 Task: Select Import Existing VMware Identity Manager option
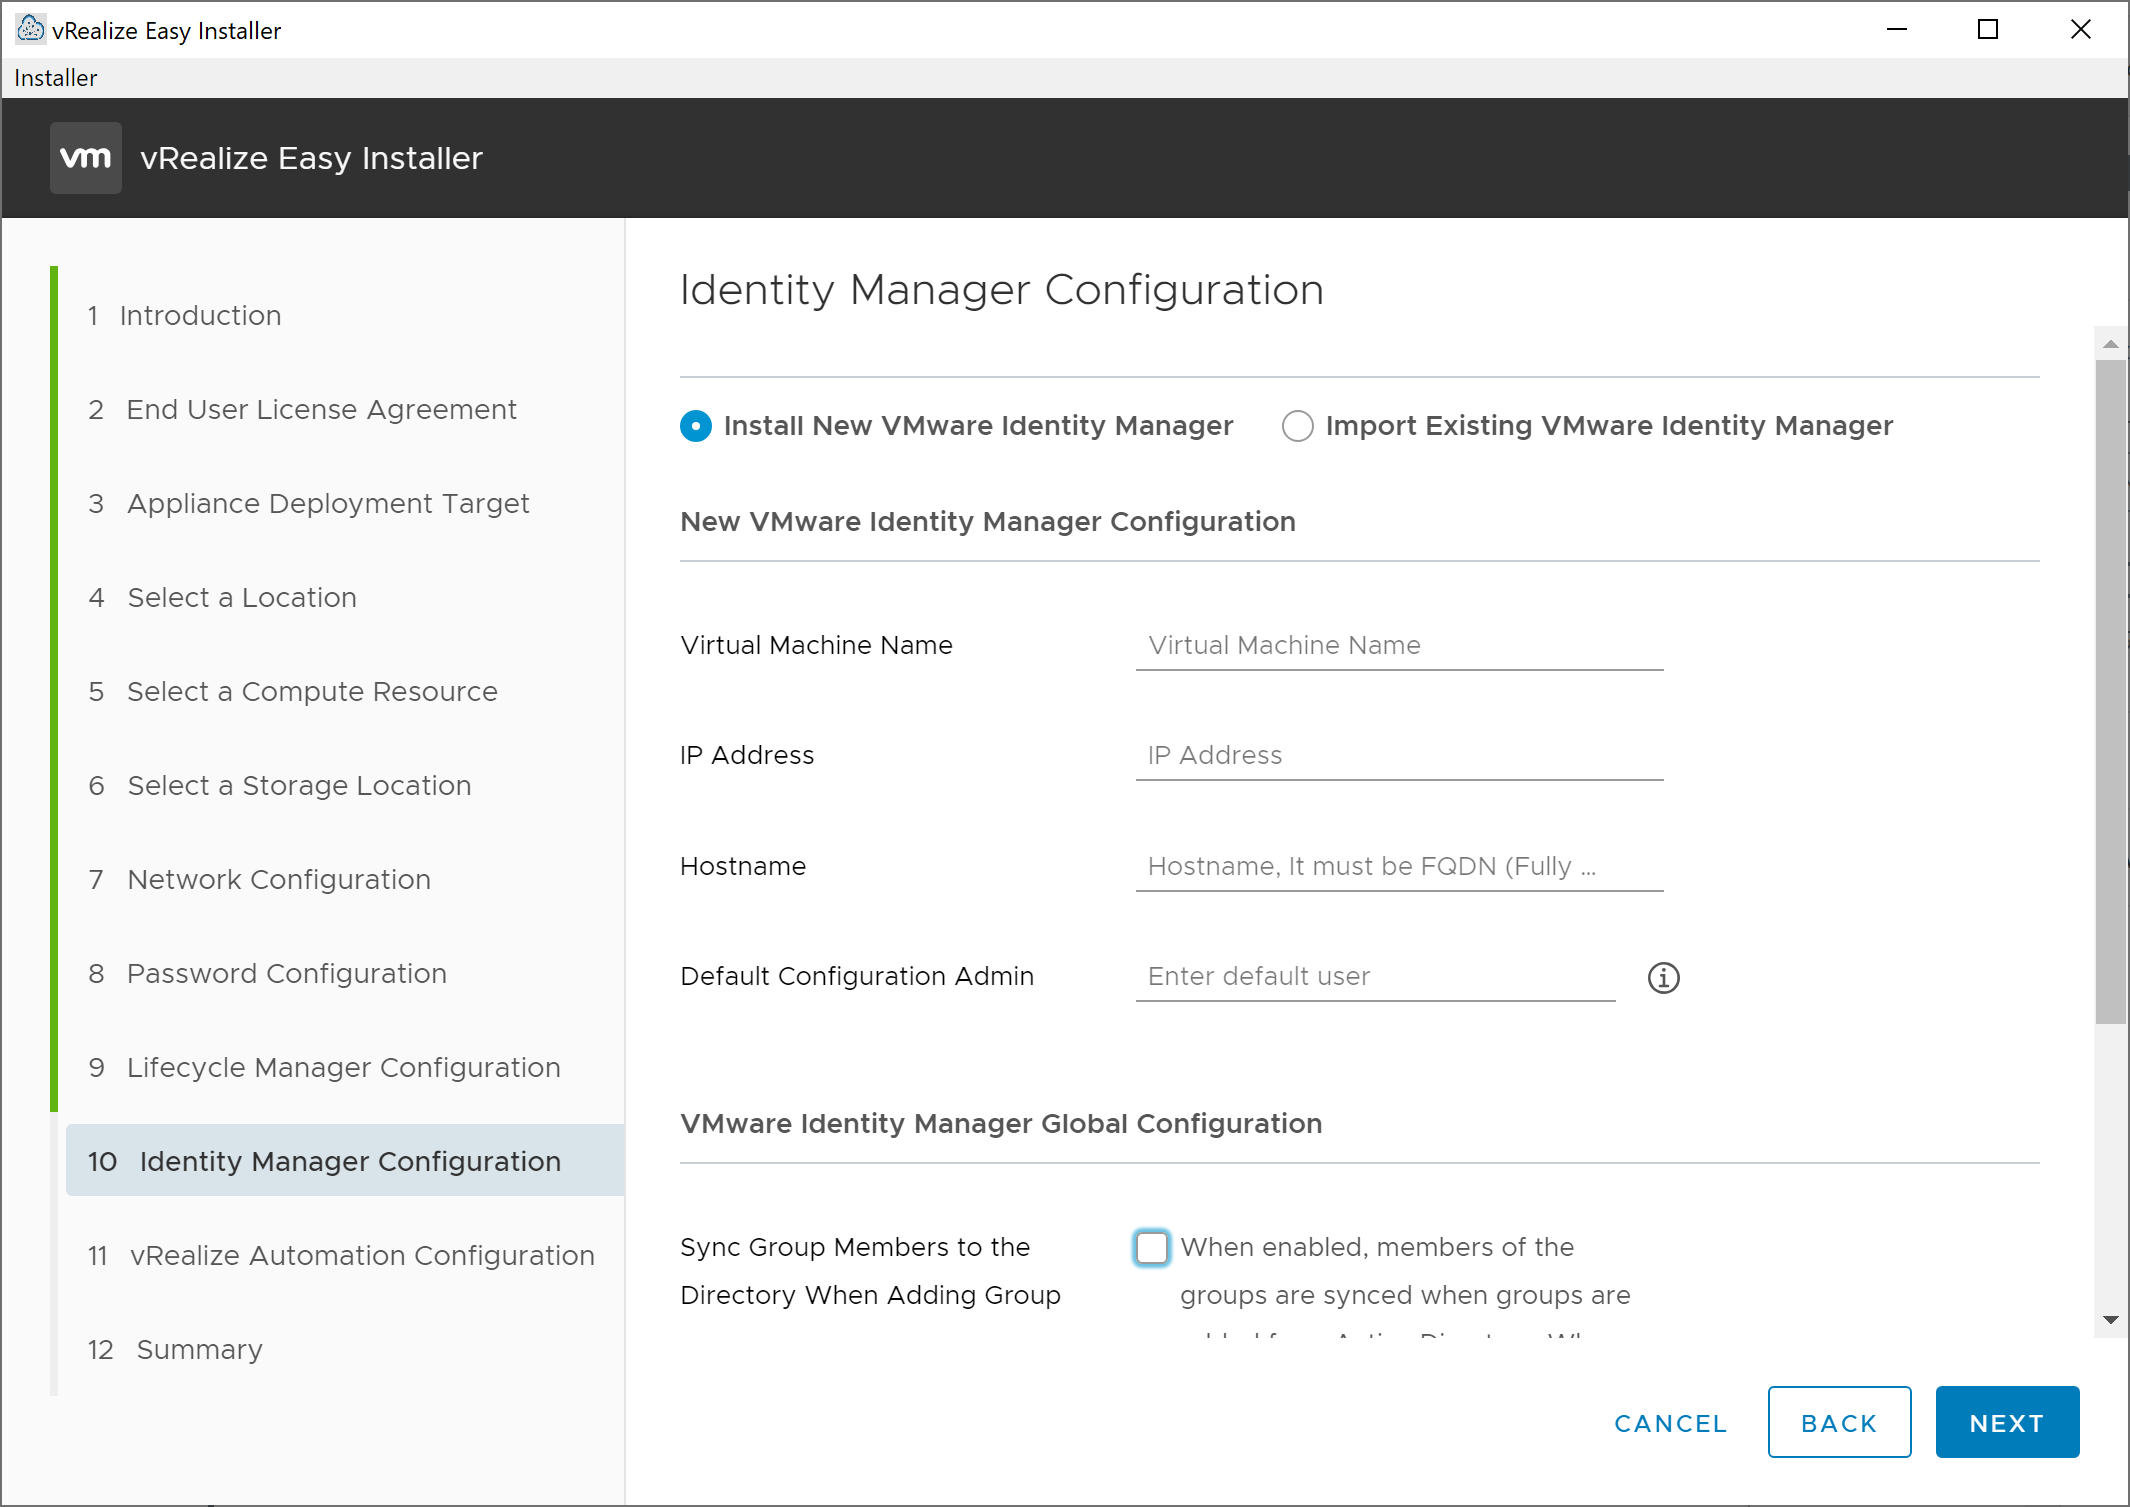(x=1297, y=426)
